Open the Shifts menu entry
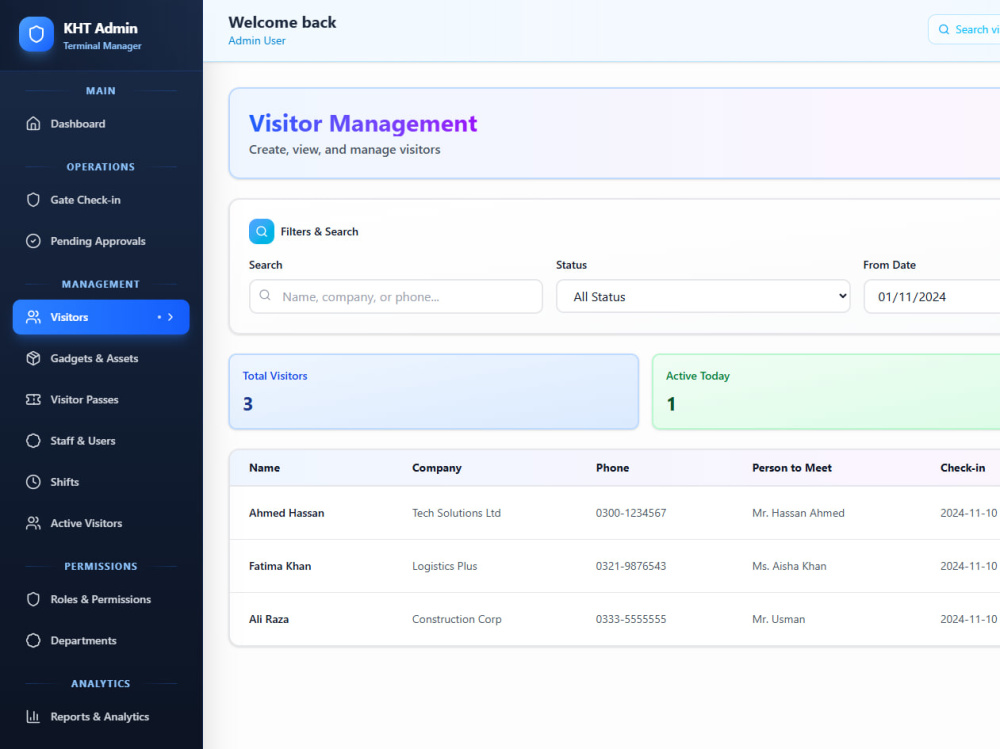 click(101, 482)
